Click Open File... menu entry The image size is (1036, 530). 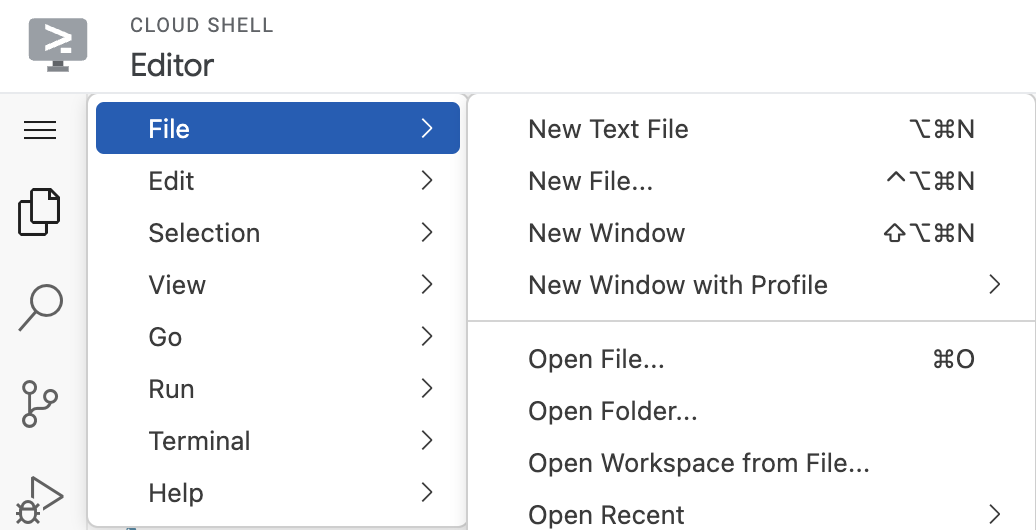[596, 359]
